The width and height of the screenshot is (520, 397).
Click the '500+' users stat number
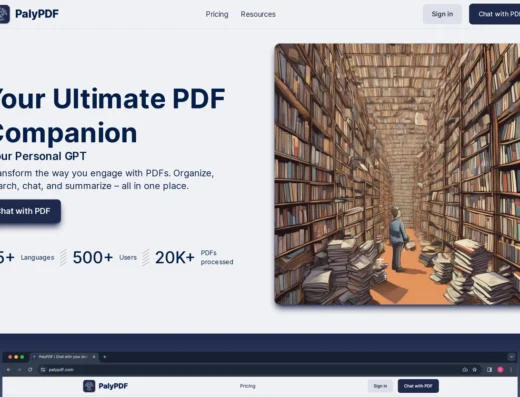click(93, 257)
